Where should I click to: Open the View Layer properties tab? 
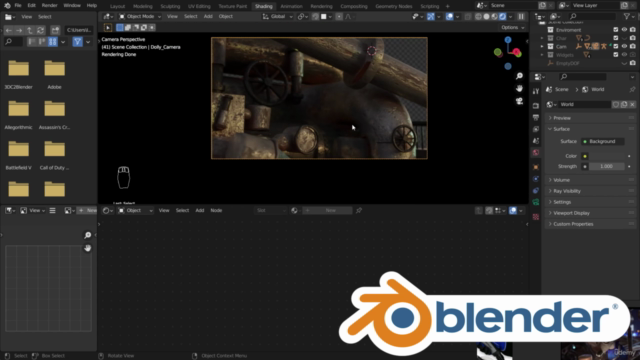click(536, 129)
